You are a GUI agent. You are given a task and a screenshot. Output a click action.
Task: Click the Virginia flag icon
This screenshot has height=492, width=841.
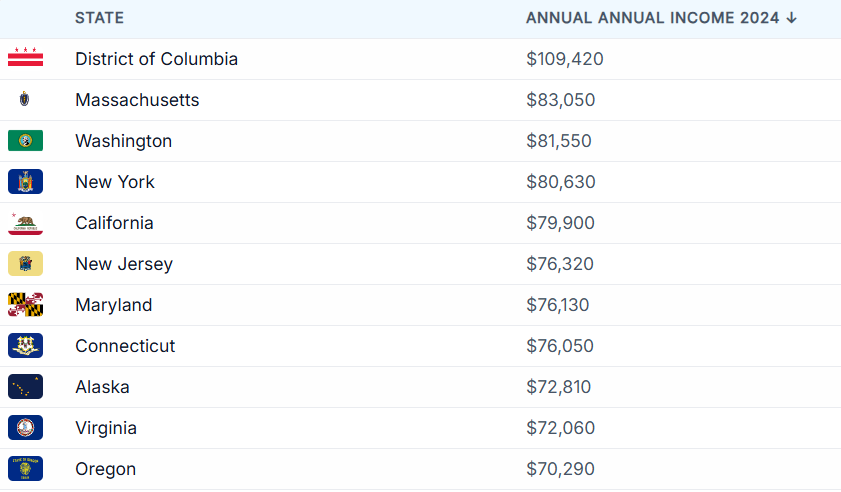point(25,428)
